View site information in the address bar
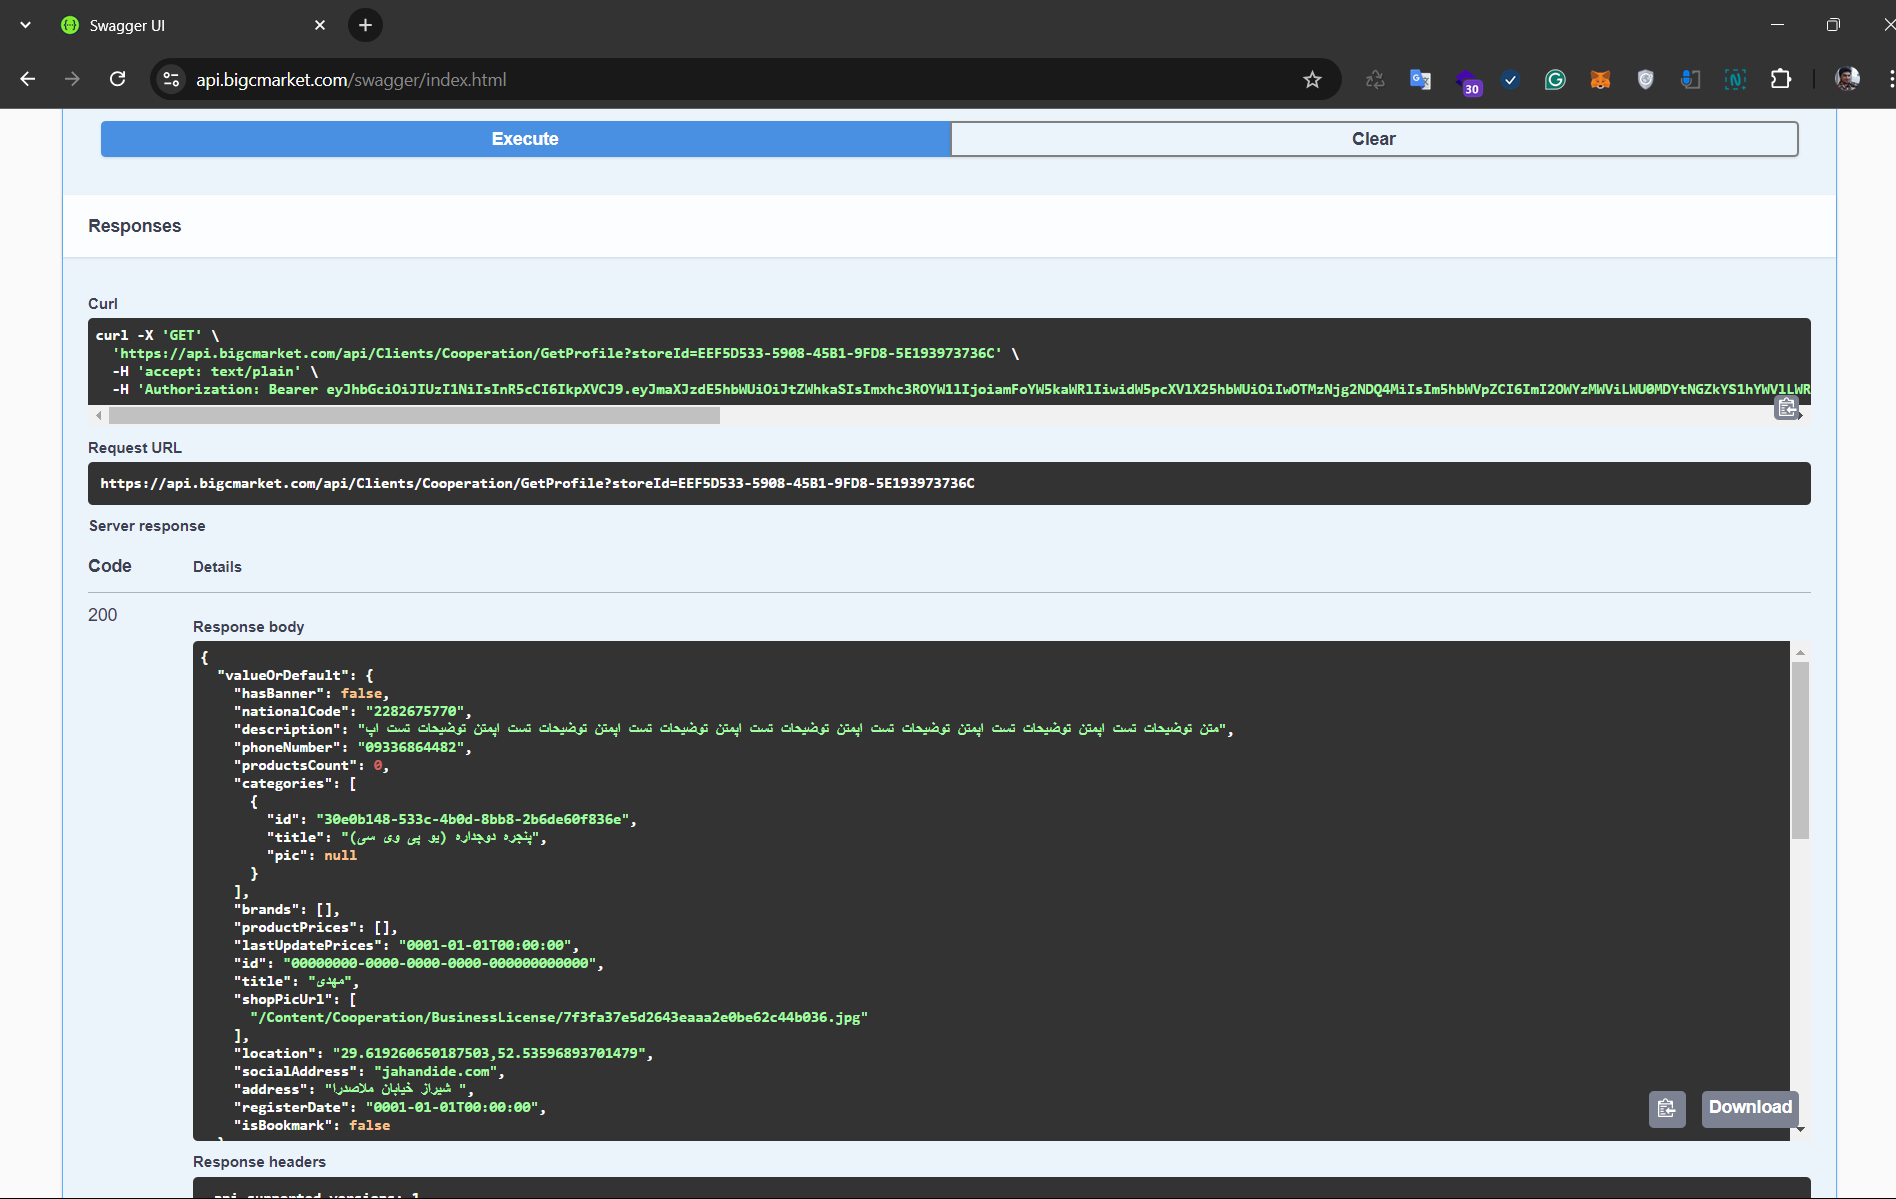The width and height of the screenshot is (1896, 1199). pyautogui.click(x=172, y=80)
